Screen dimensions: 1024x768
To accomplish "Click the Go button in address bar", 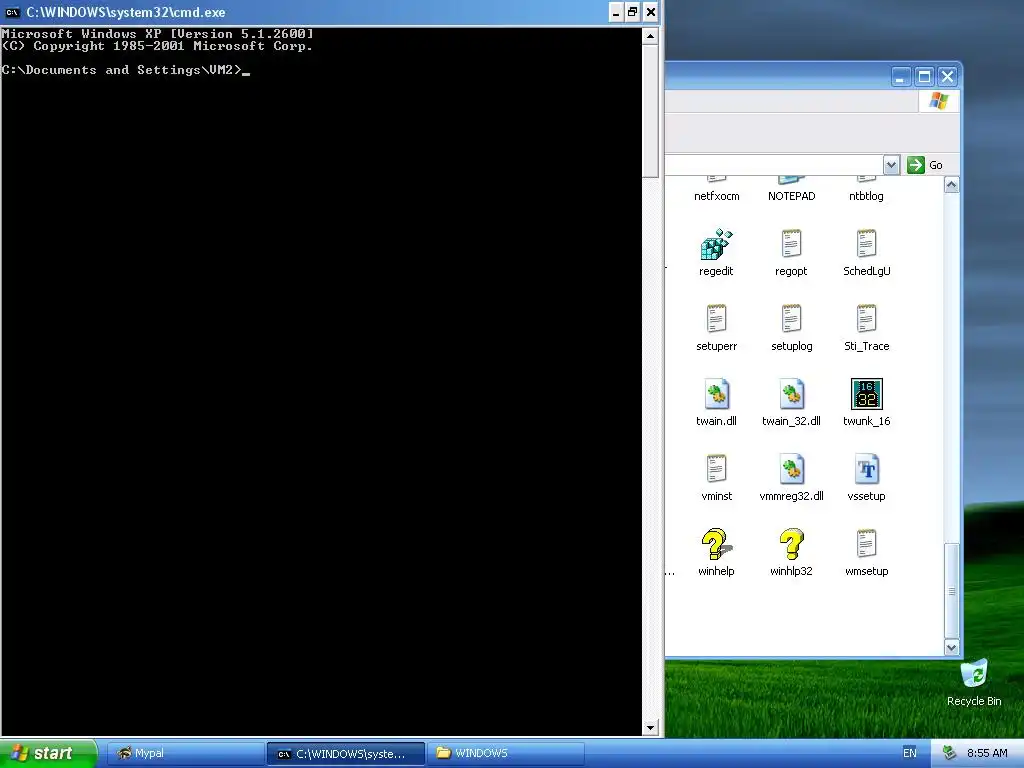I will 925,165.
